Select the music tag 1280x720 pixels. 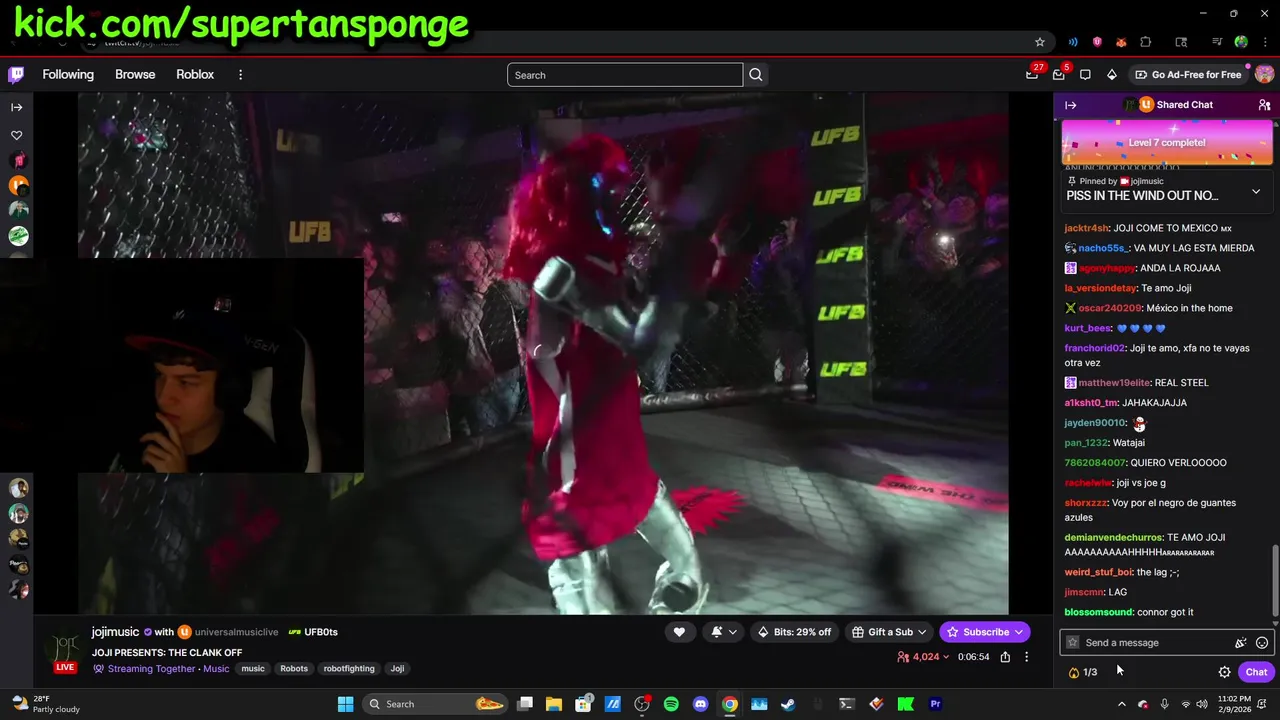(x=253, y=669)
